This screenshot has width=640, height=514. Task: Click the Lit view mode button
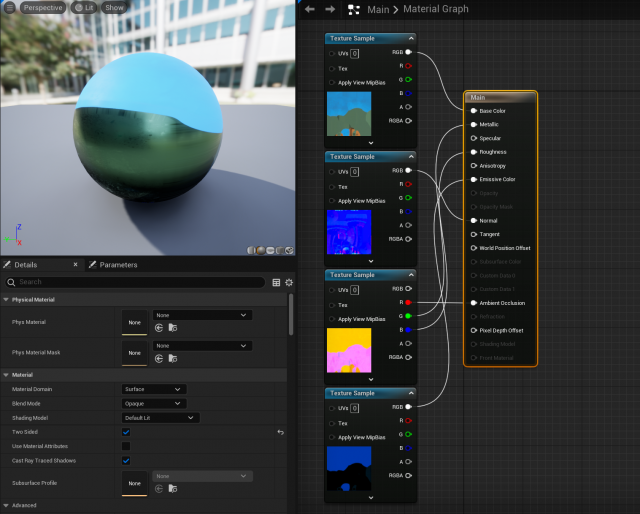click(84, 7)
